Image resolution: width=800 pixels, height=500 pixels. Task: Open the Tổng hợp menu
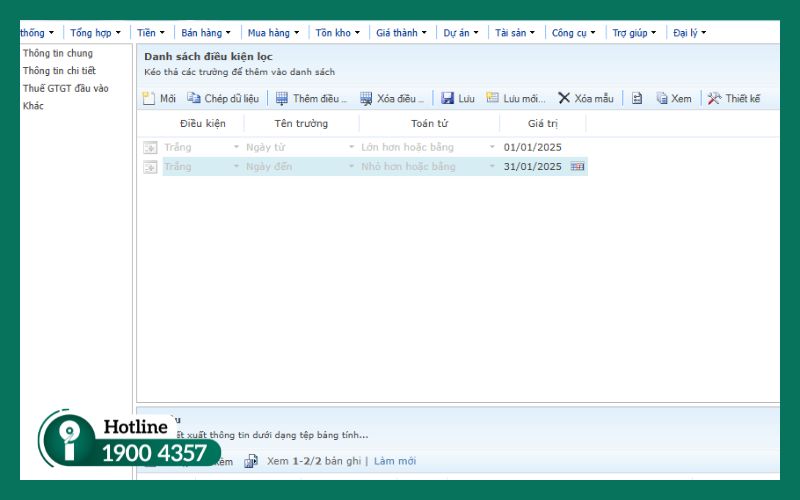point(95,33)
